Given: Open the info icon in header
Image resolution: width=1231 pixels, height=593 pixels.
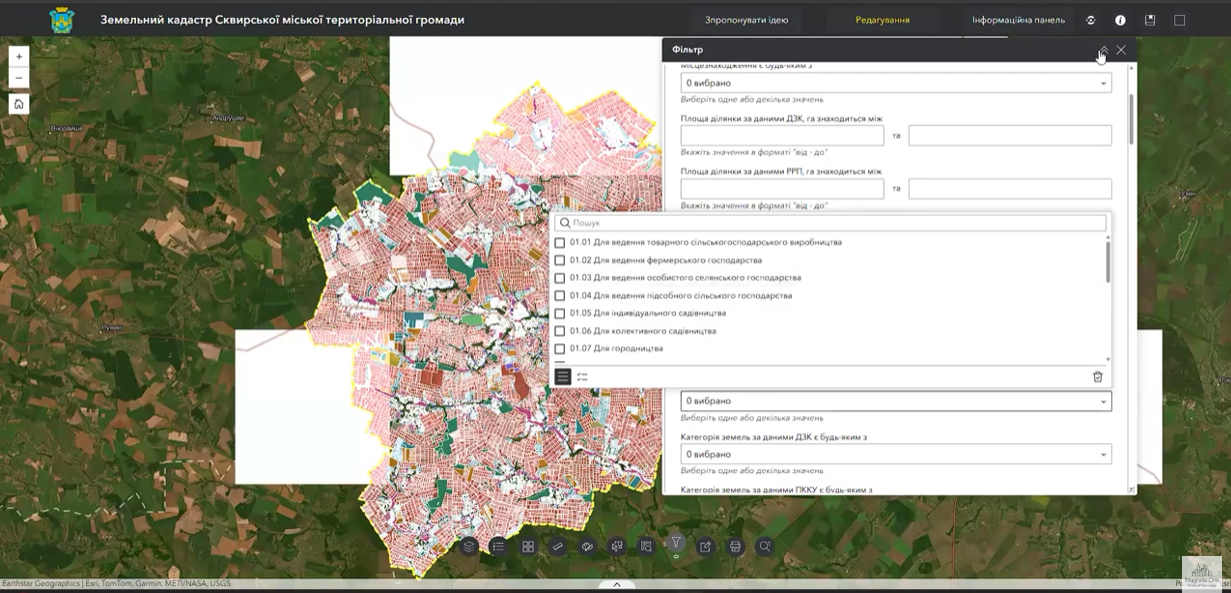Looking at the screenshot, I should pyautogui.click(x=1120, y=20).
